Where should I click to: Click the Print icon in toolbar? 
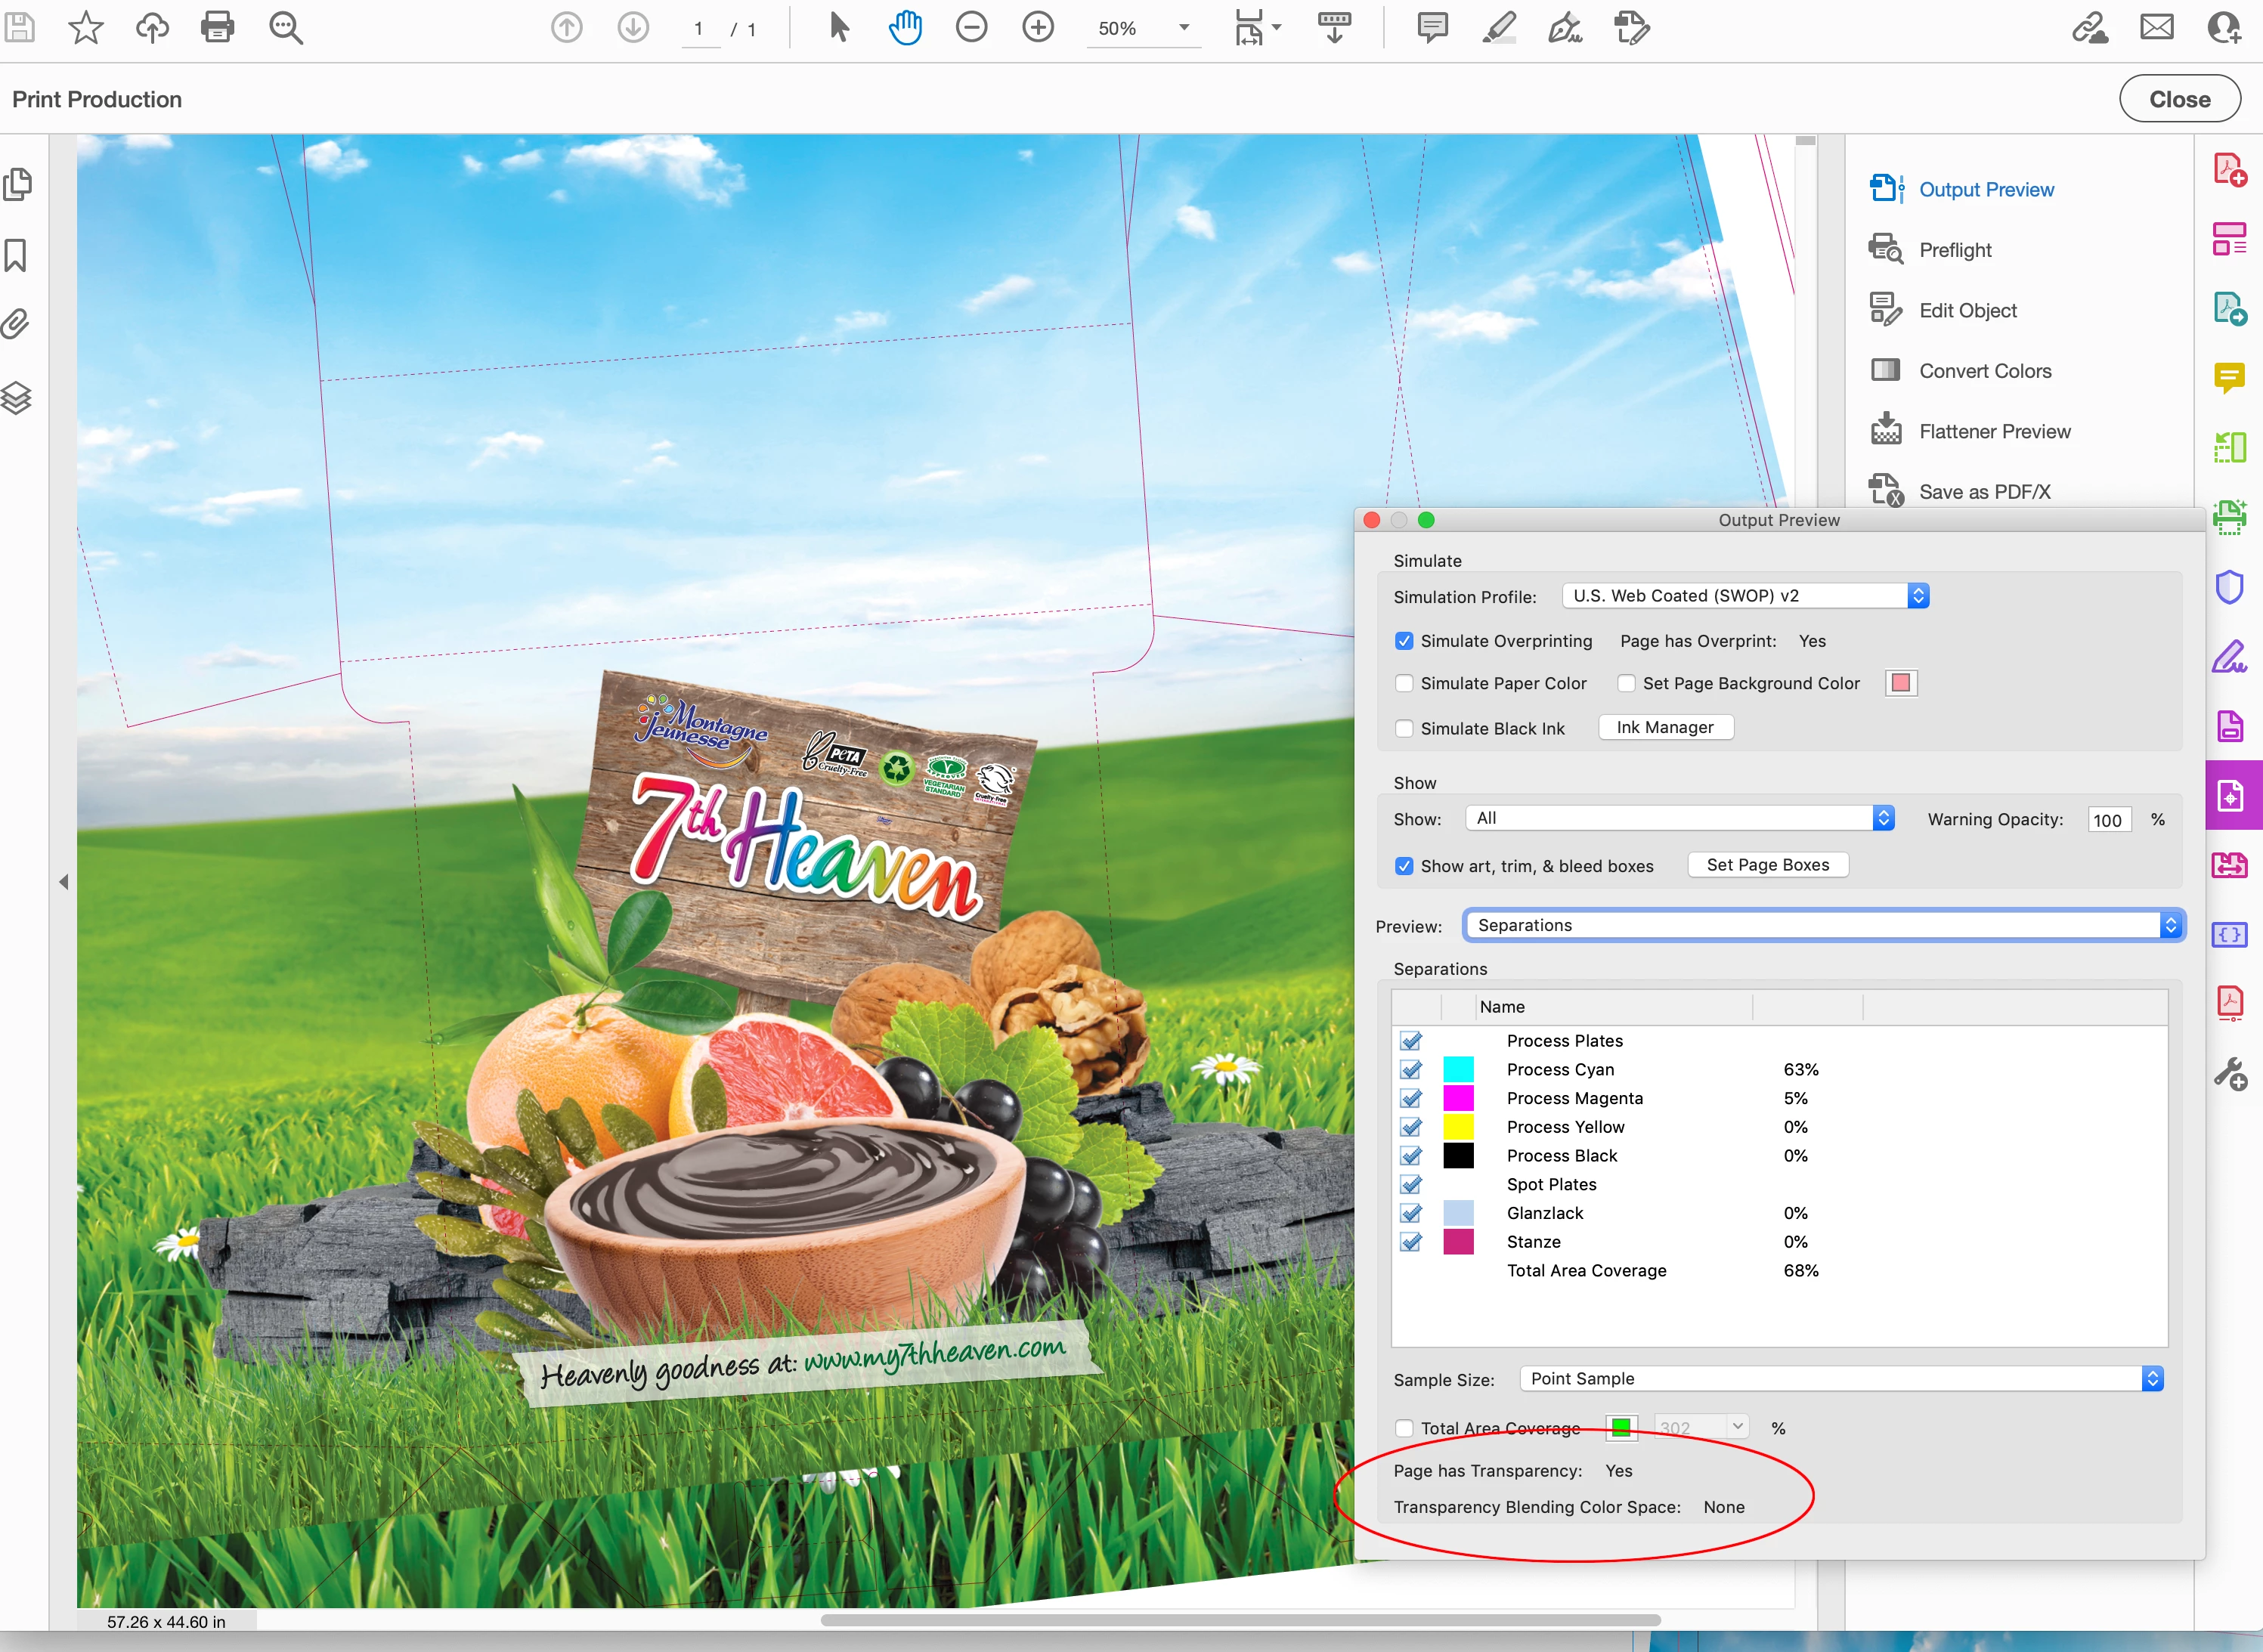[x=217, y=28]
